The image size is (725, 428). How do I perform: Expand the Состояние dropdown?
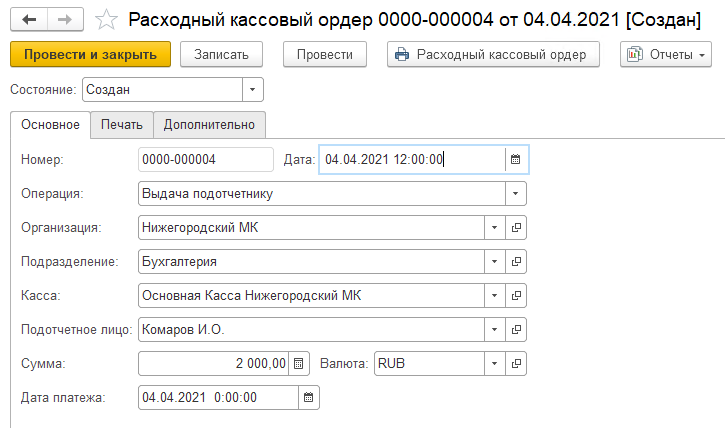point(253,90)
